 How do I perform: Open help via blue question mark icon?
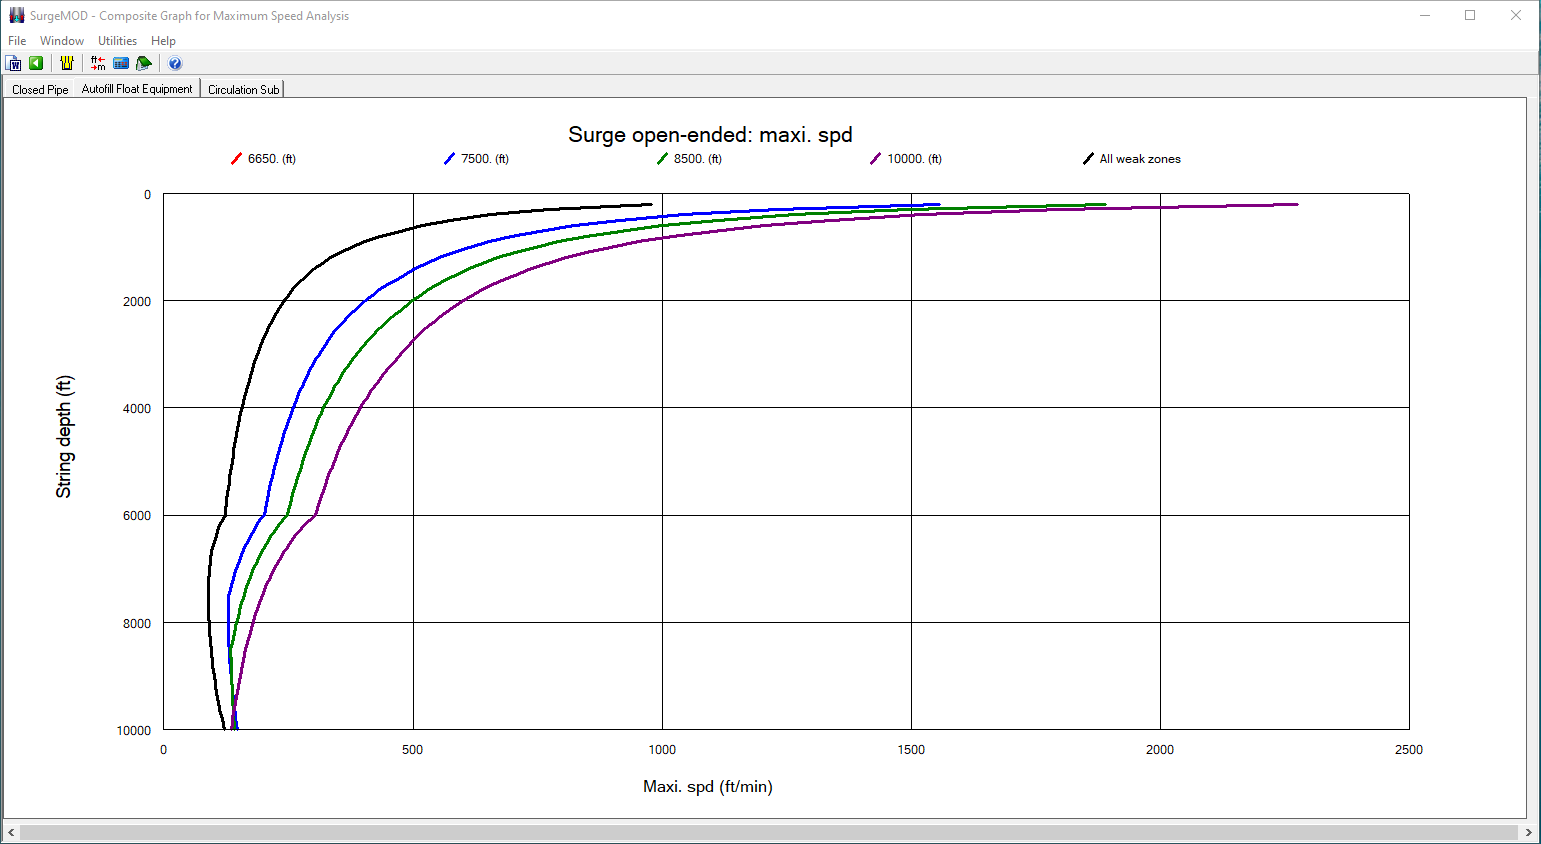(175, 63)
